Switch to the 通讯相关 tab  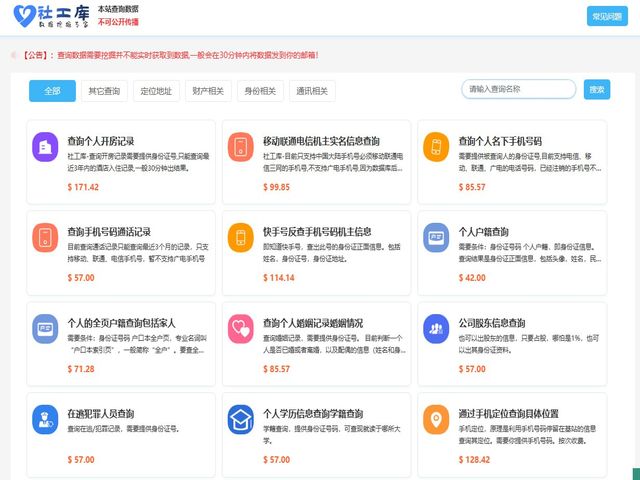(x=311, y=91)
